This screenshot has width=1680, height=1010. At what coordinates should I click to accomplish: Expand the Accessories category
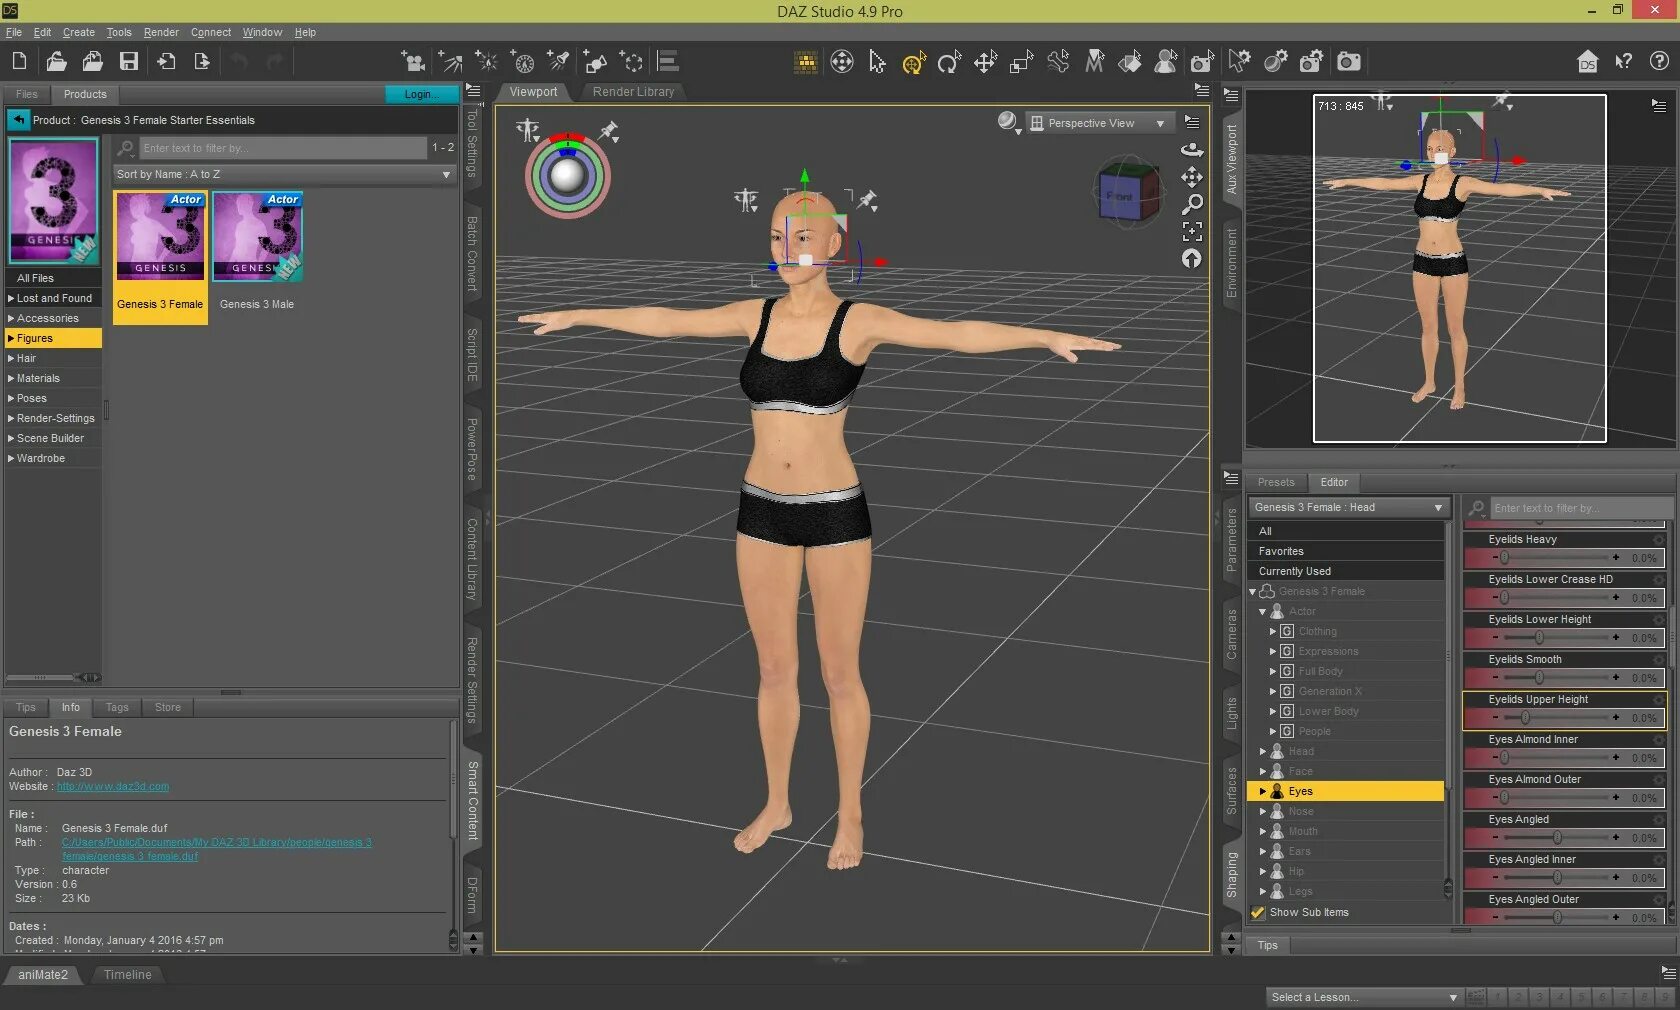11,318
